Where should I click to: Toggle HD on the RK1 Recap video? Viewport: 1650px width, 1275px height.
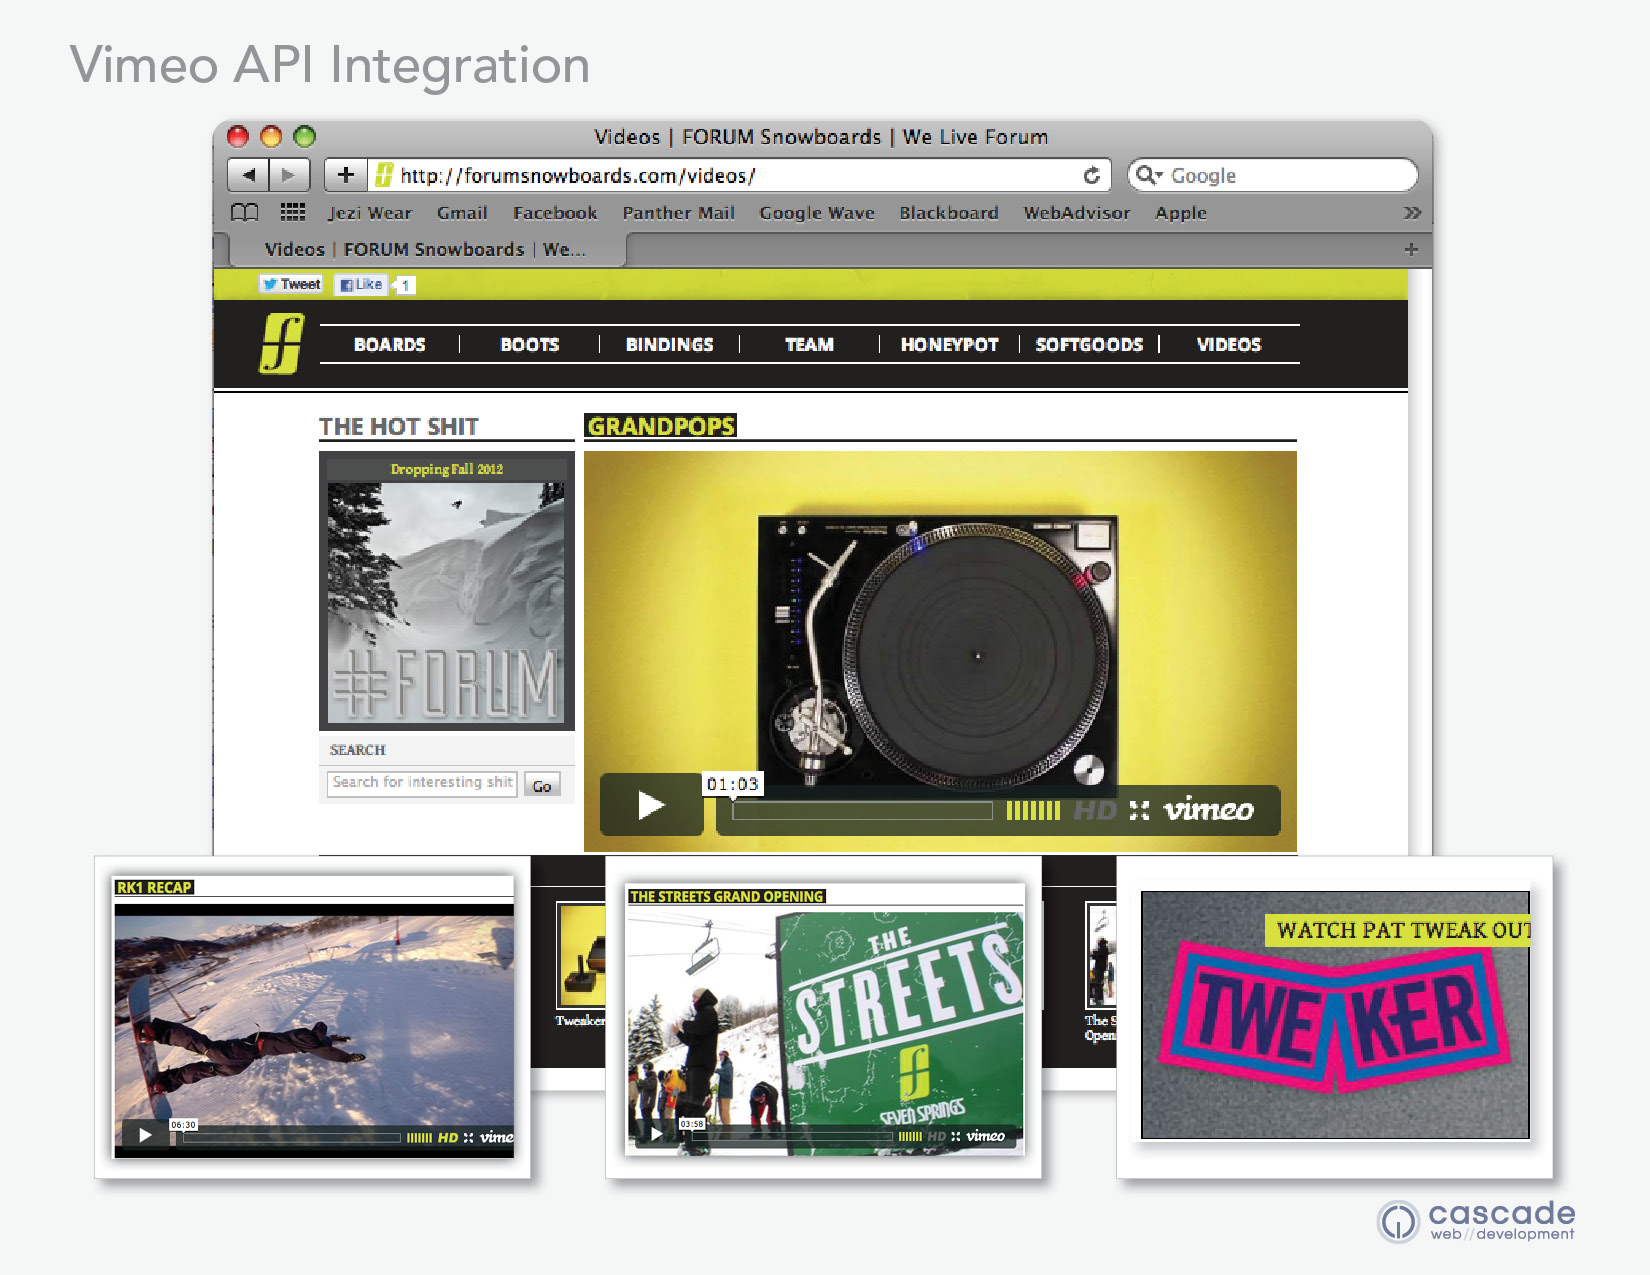(448, 1138)
